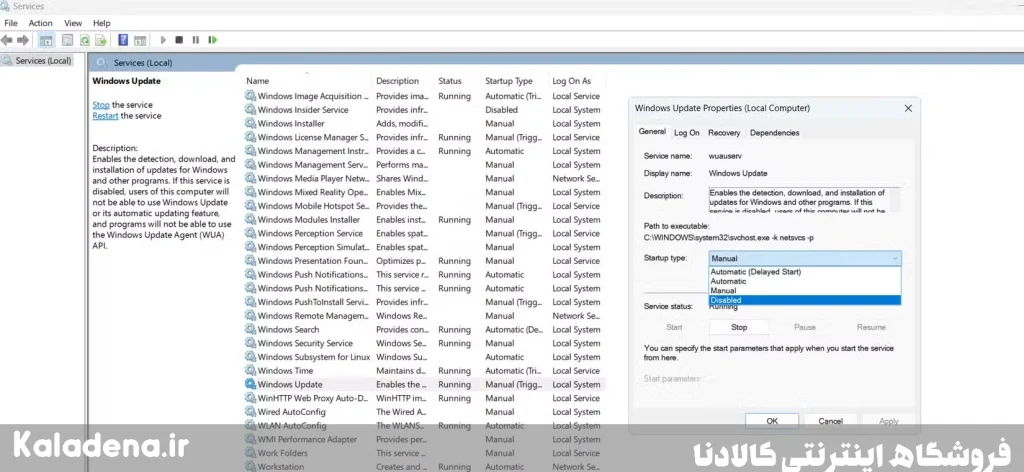This screenshot has width=1024, height=472.
Task: Click the gear icon beside Windows Insider Service
Action: coord(250,110)
